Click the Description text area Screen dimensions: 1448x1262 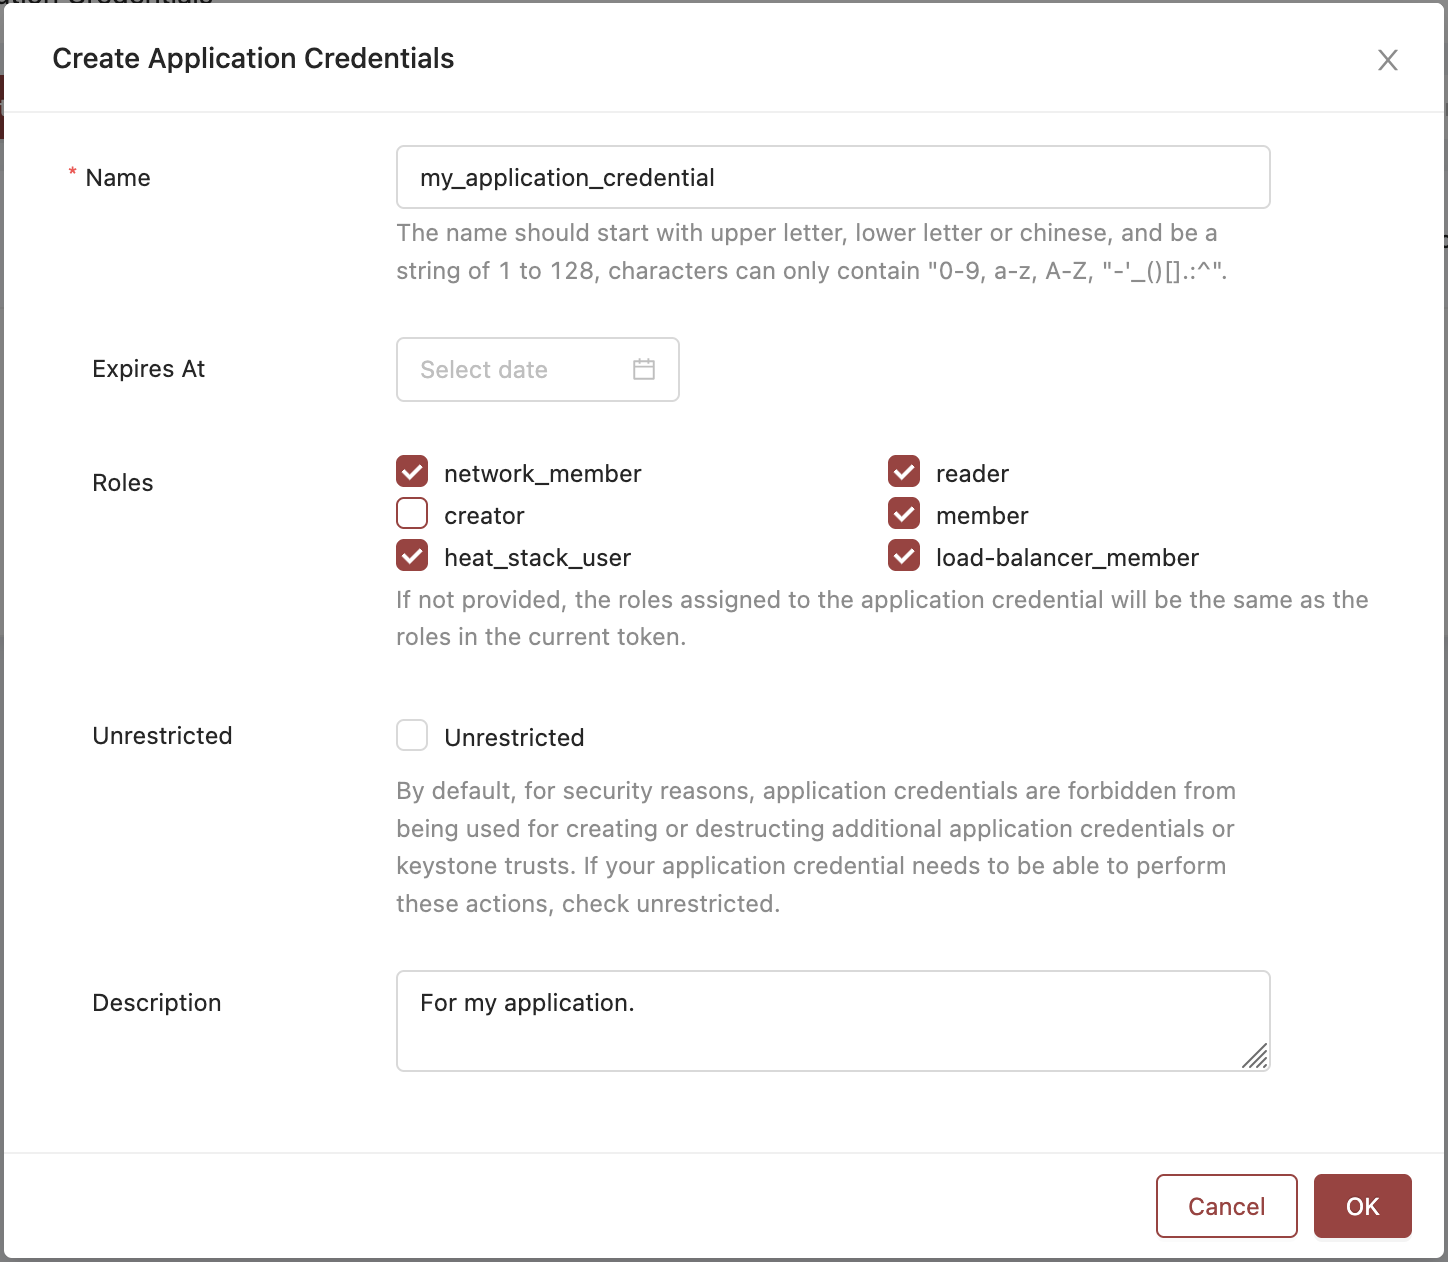[x=833, y=1021]
